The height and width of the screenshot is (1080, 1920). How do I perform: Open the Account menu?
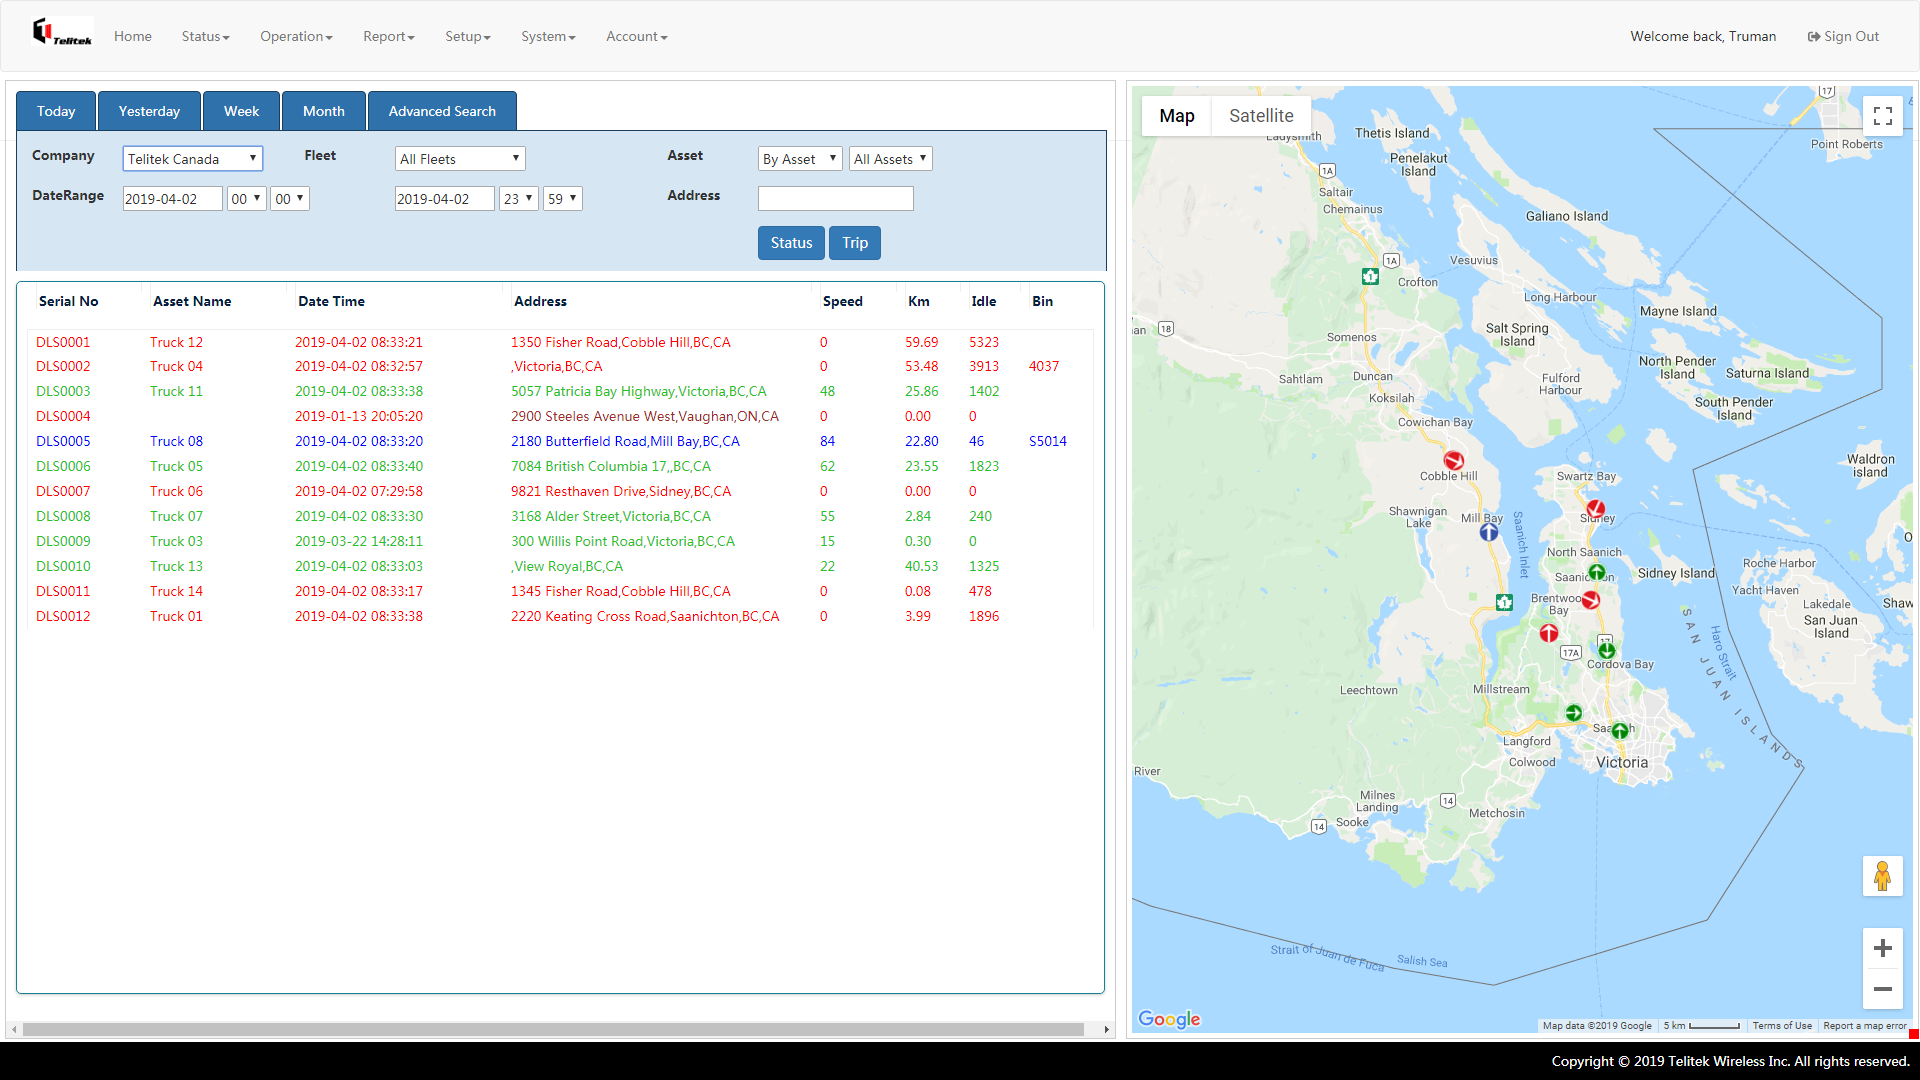637,36
